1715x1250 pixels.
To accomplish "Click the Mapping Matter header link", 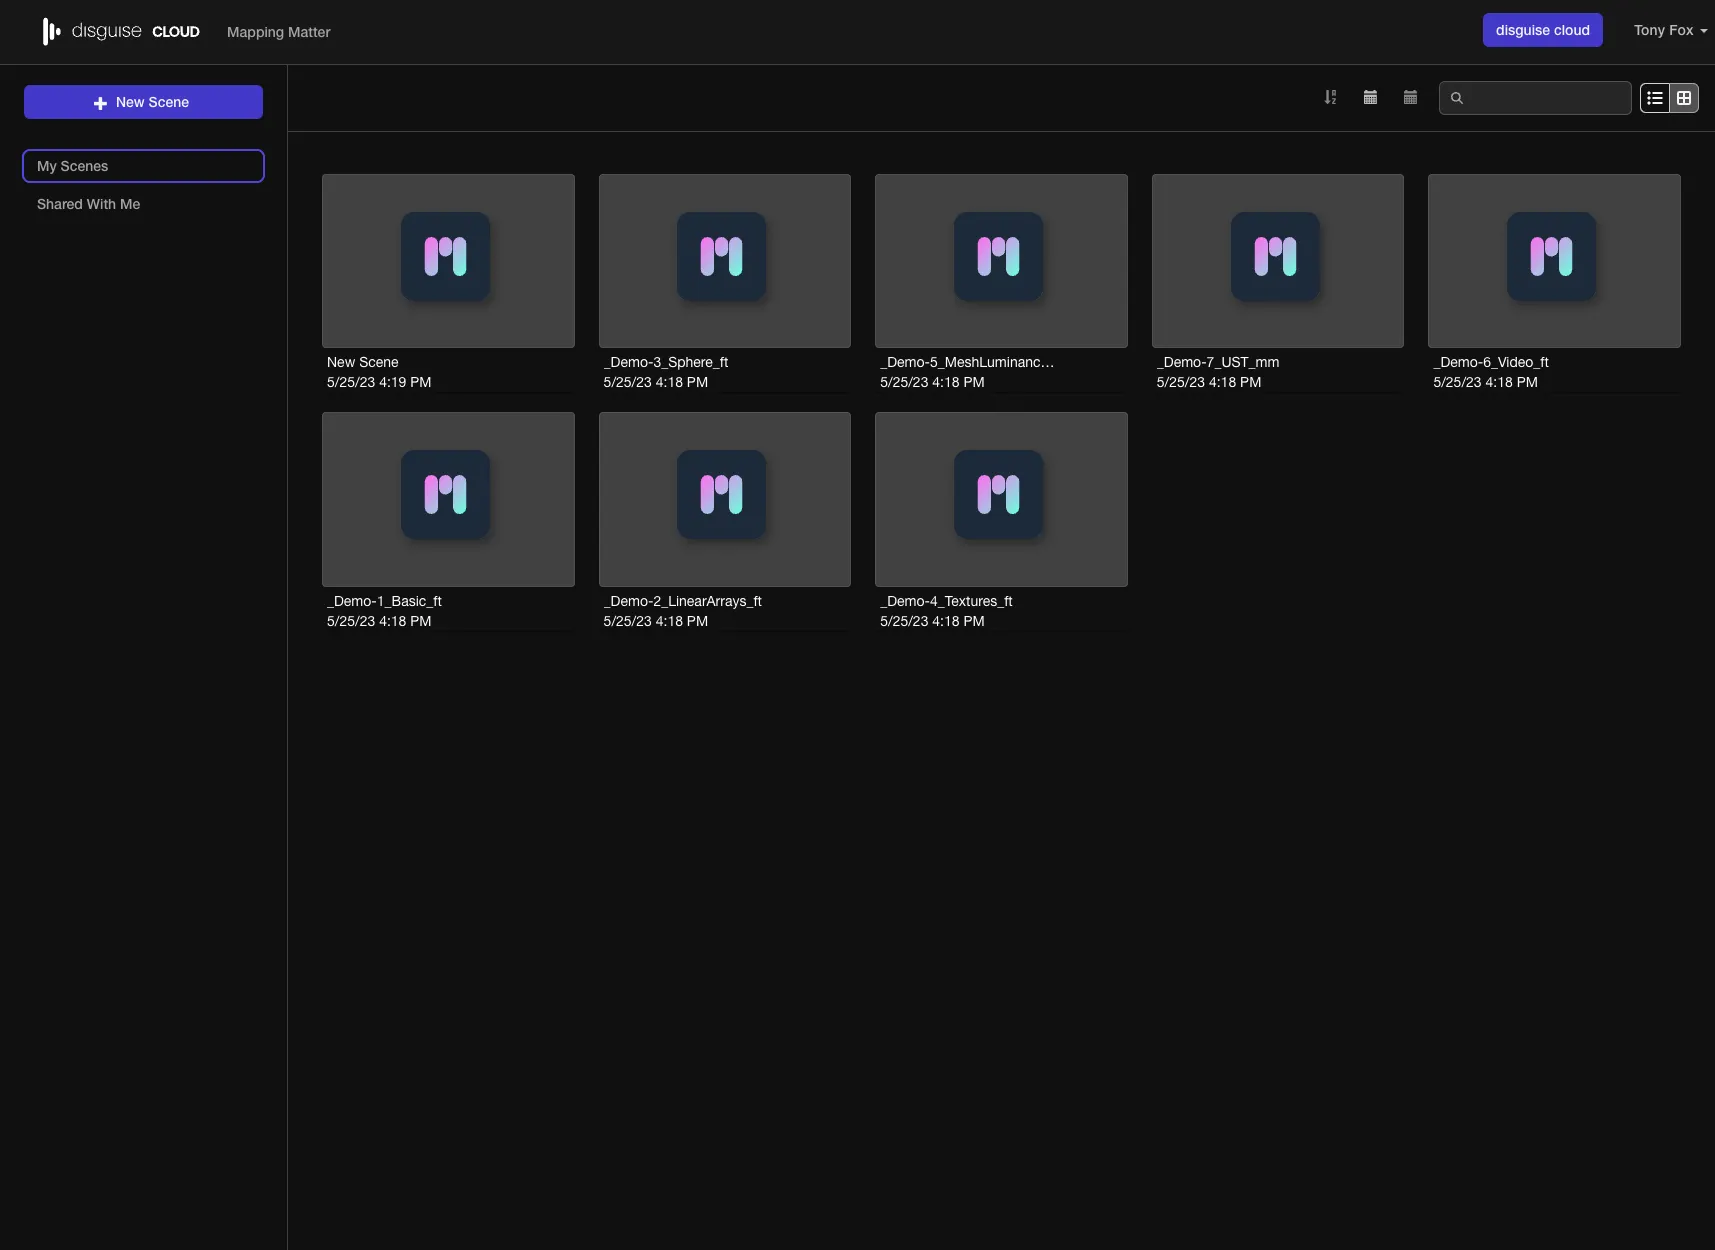I will [x=278, y=32].
